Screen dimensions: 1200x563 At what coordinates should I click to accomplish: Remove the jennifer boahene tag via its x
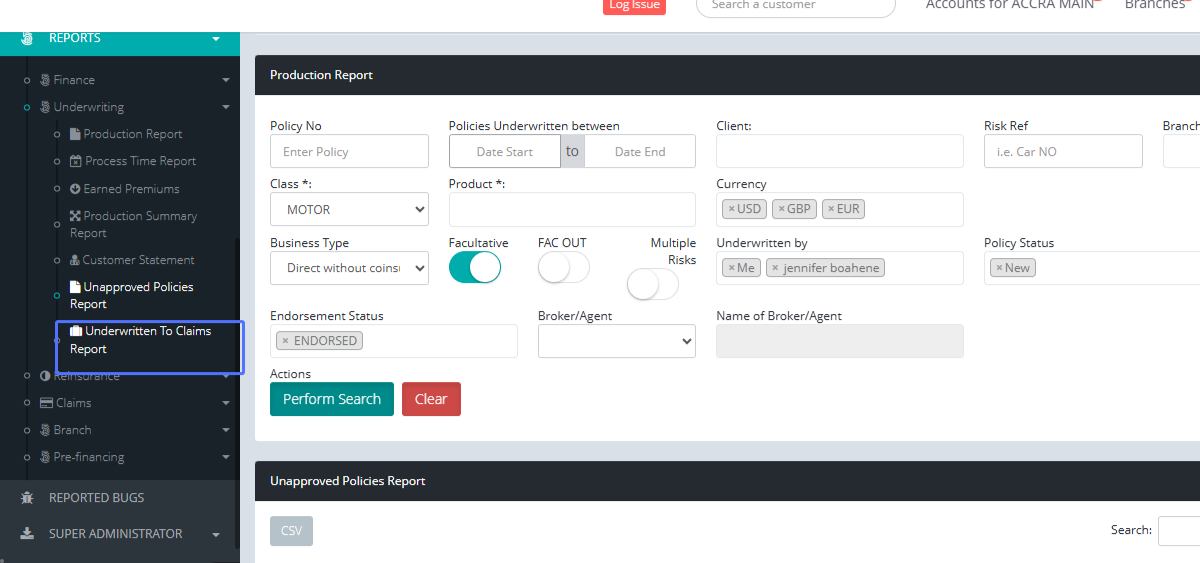tap(775, 268)
